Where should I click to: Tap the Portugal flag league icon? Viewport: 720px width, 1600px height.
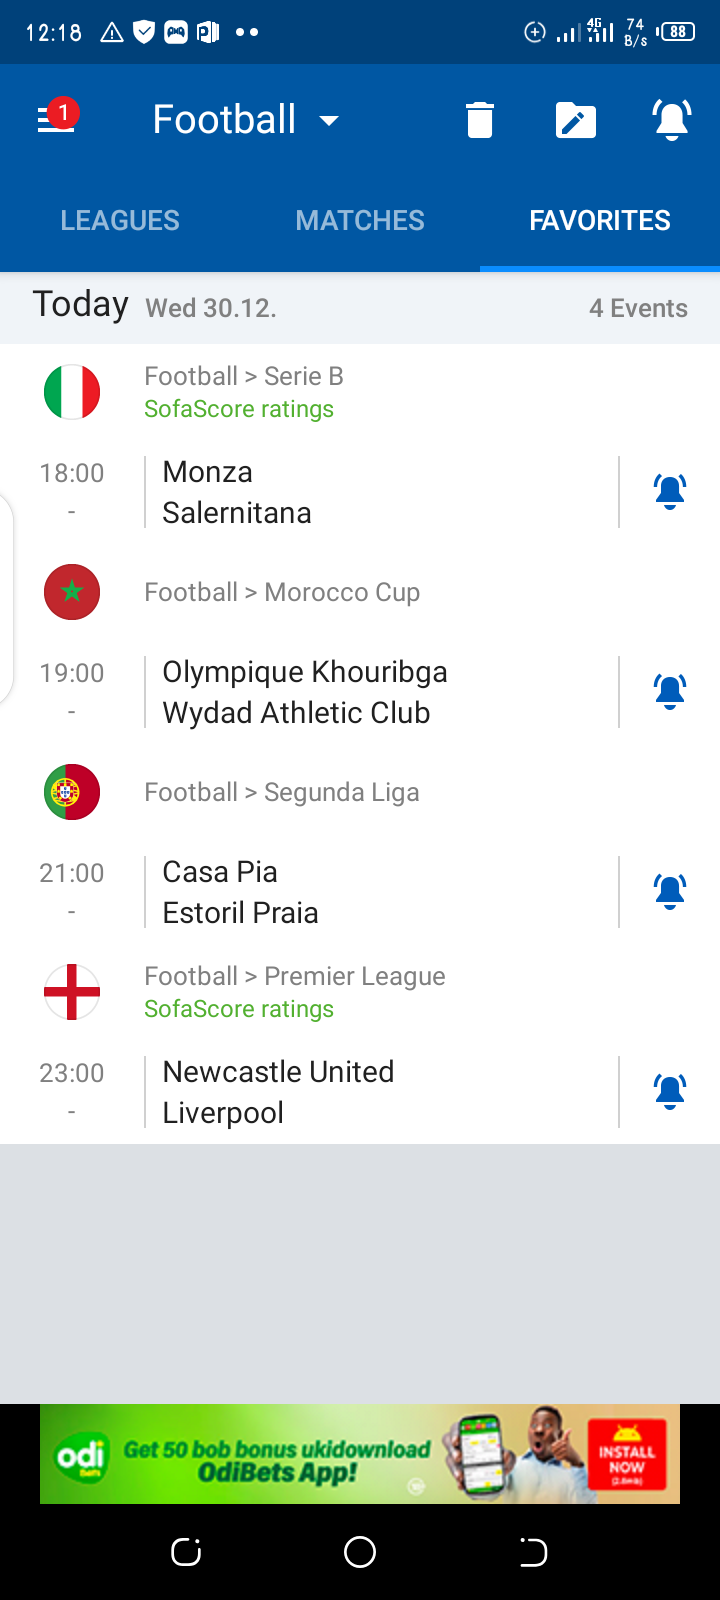tap(72, 792)
